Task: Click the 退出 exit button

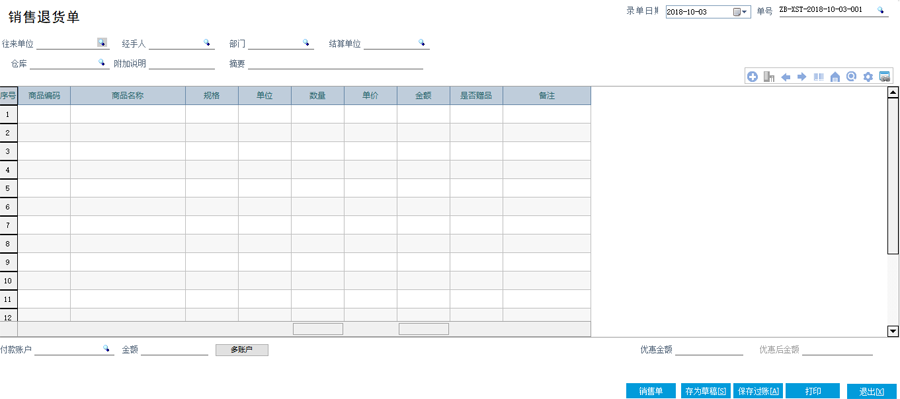Action: (871, 392)
